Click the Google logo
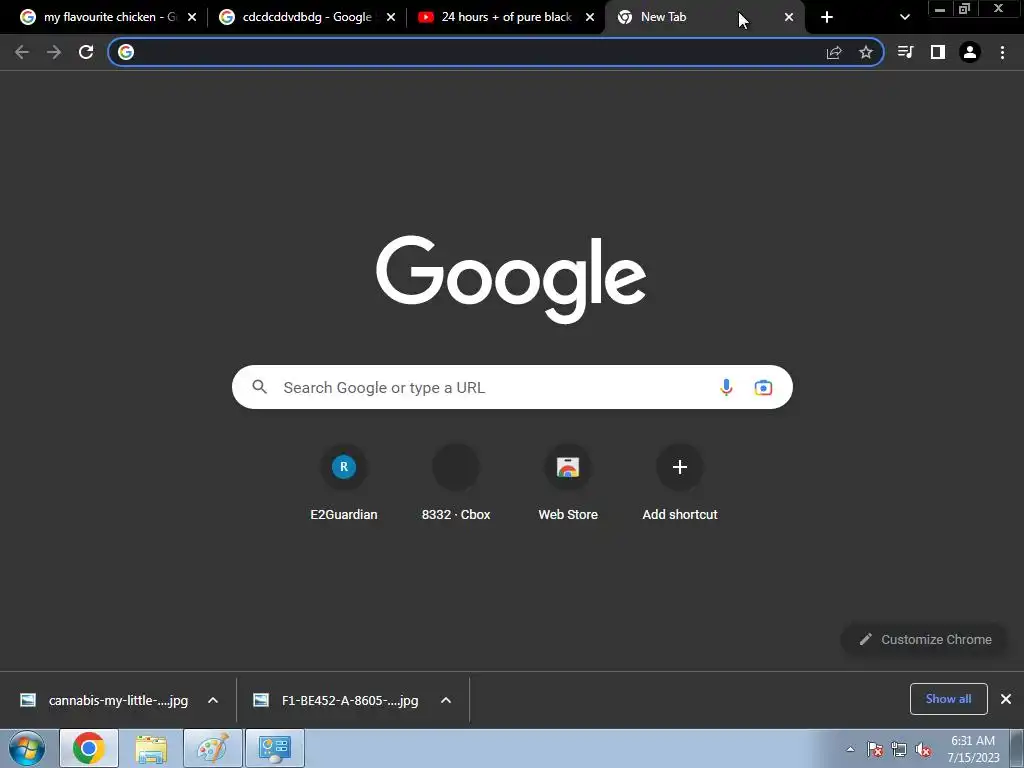Viewport: 1024px width, 768px height. tap(511, 279)
